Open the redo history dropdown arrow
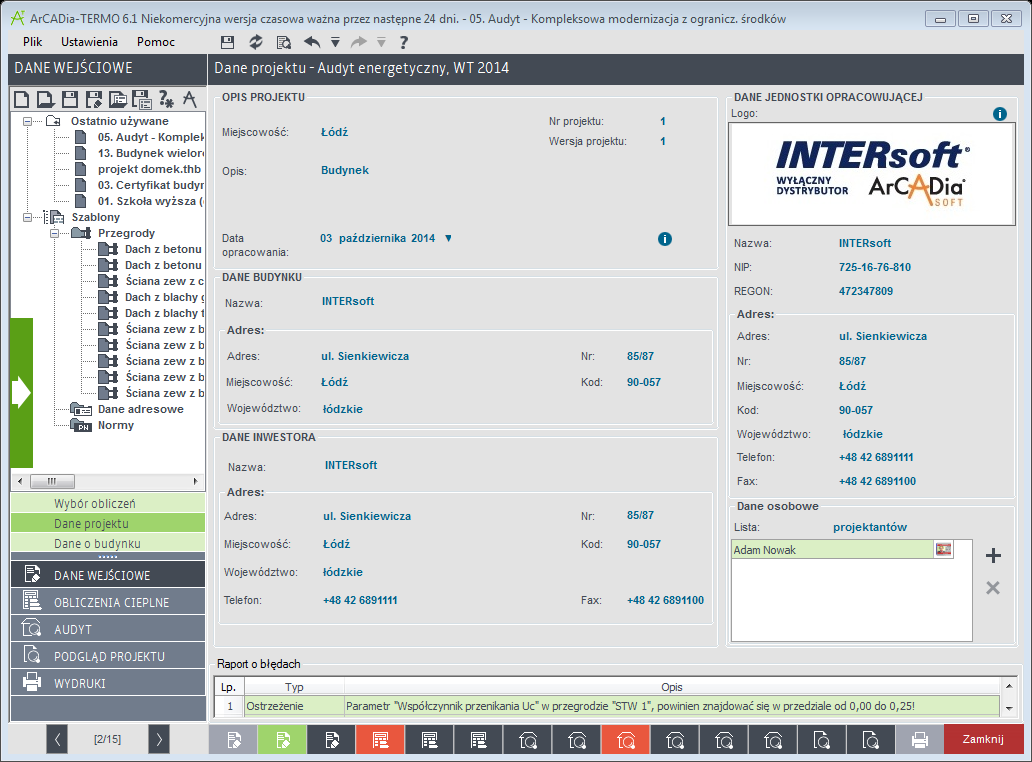 381,43
